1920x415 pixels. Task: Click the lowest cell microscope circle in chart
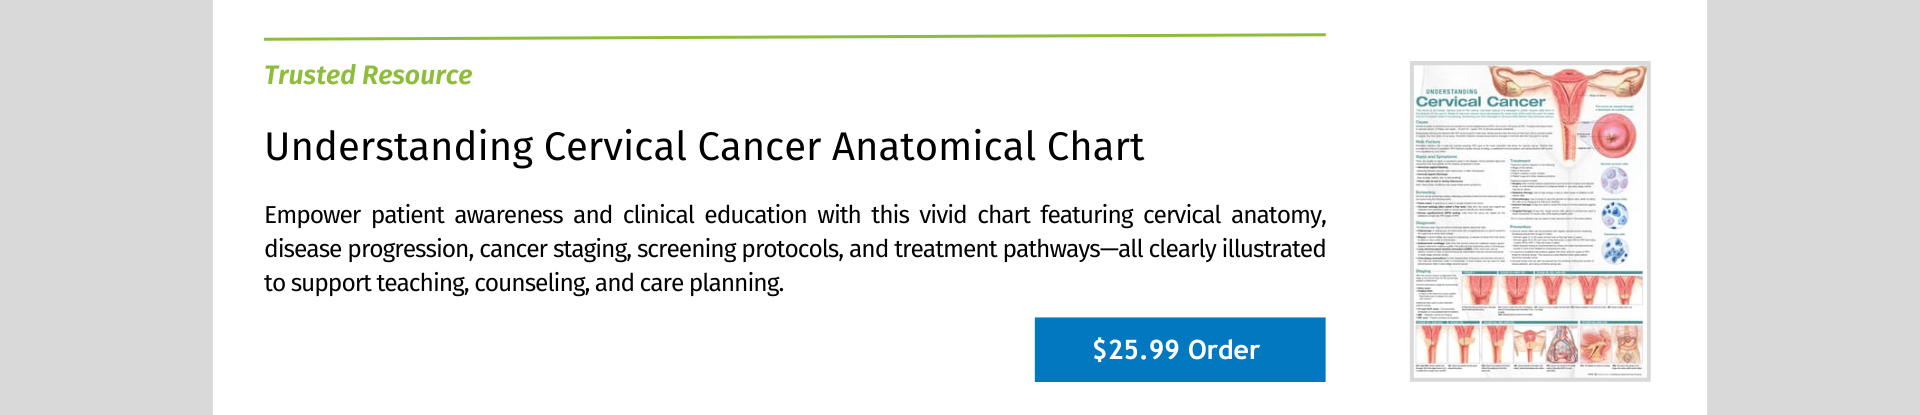pyautogui.click(x=1614, y=250)
